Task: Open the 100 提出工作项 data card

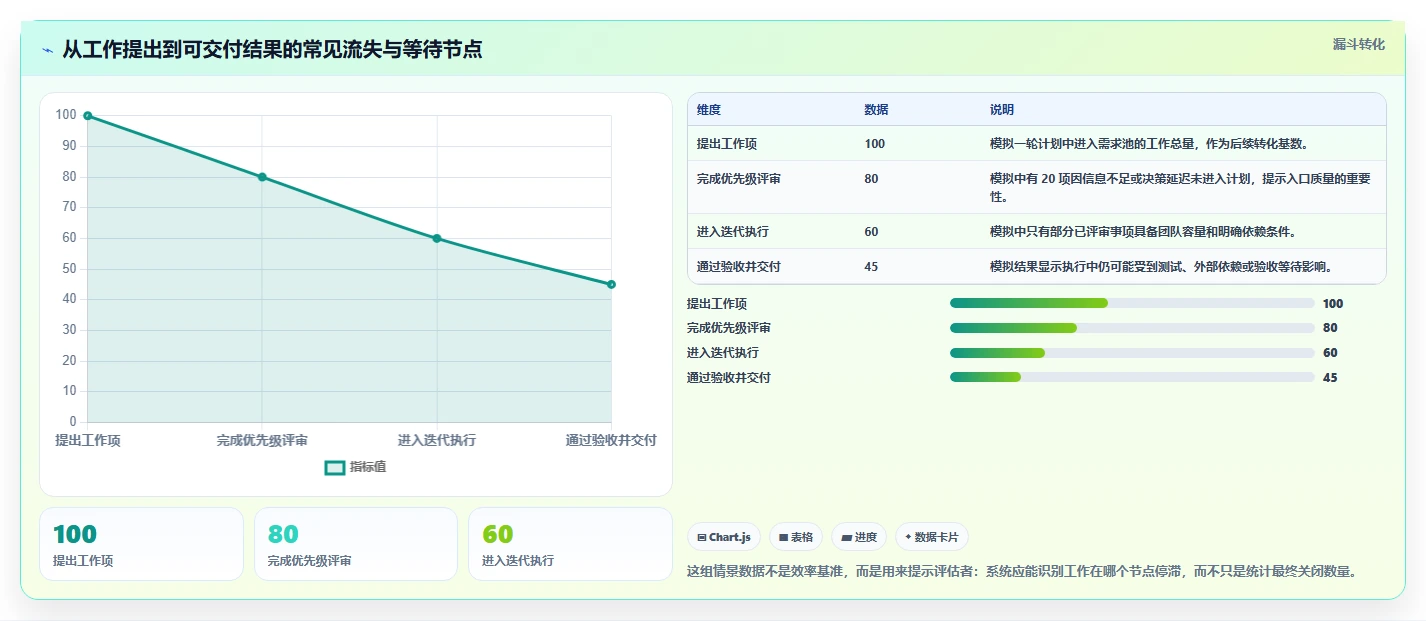Action: pyautogui.click(x=141, y=544)
